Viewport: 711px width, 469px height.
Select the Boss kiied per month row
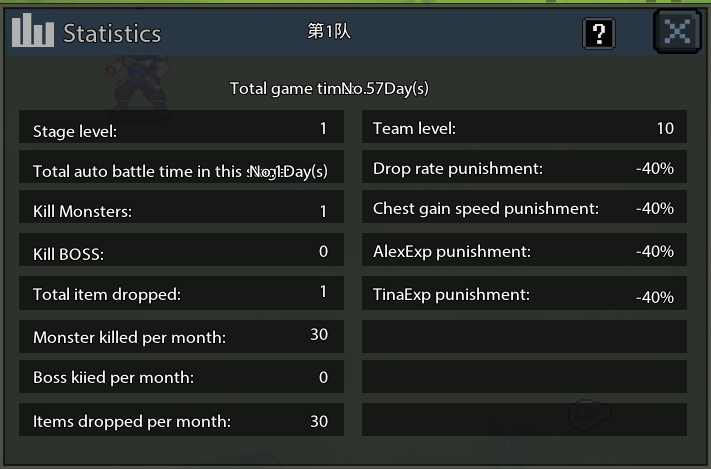(x=181, y=378)
